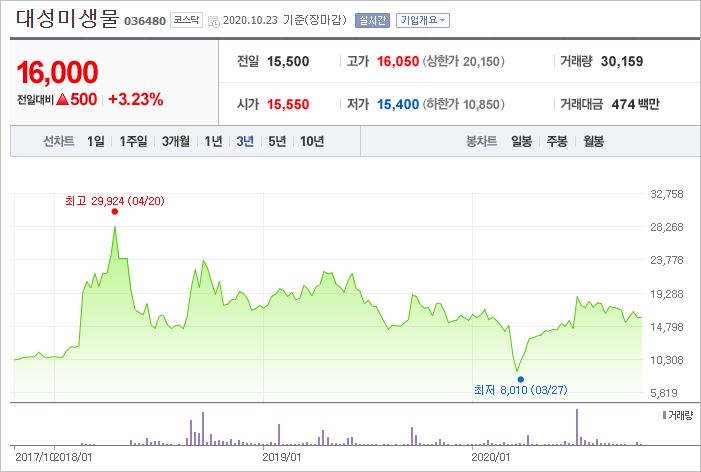
Task: Switch chart to 1주일 period
Action: click(133, 142)
